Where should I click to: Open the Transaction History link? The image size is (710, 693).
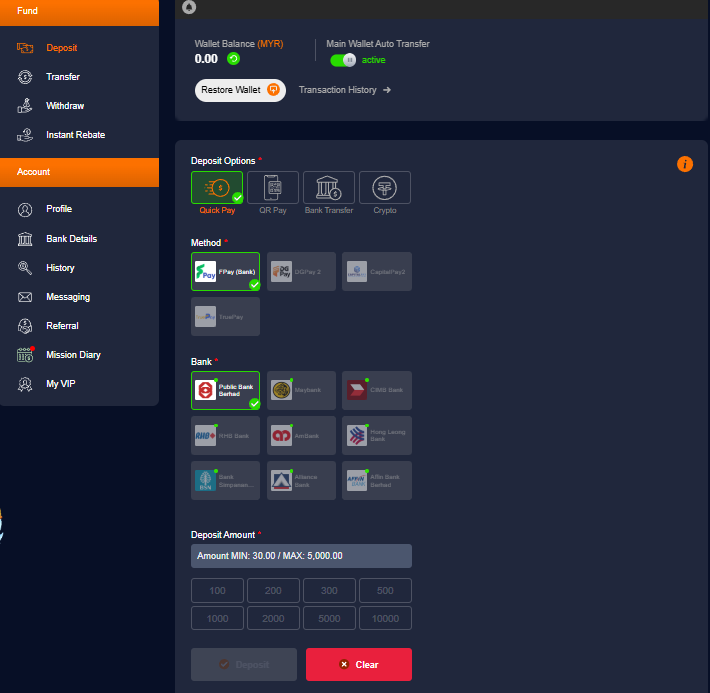(344, 90)
